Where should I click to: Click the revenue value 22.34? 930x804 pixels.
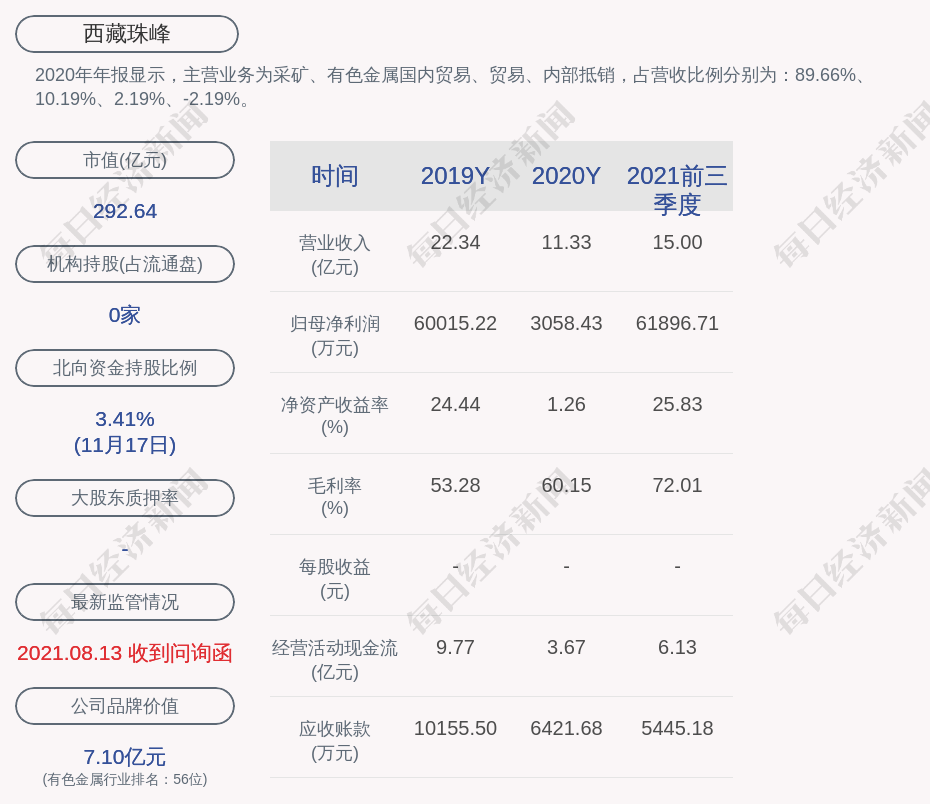pyautogui.click(x=456, y=243)
